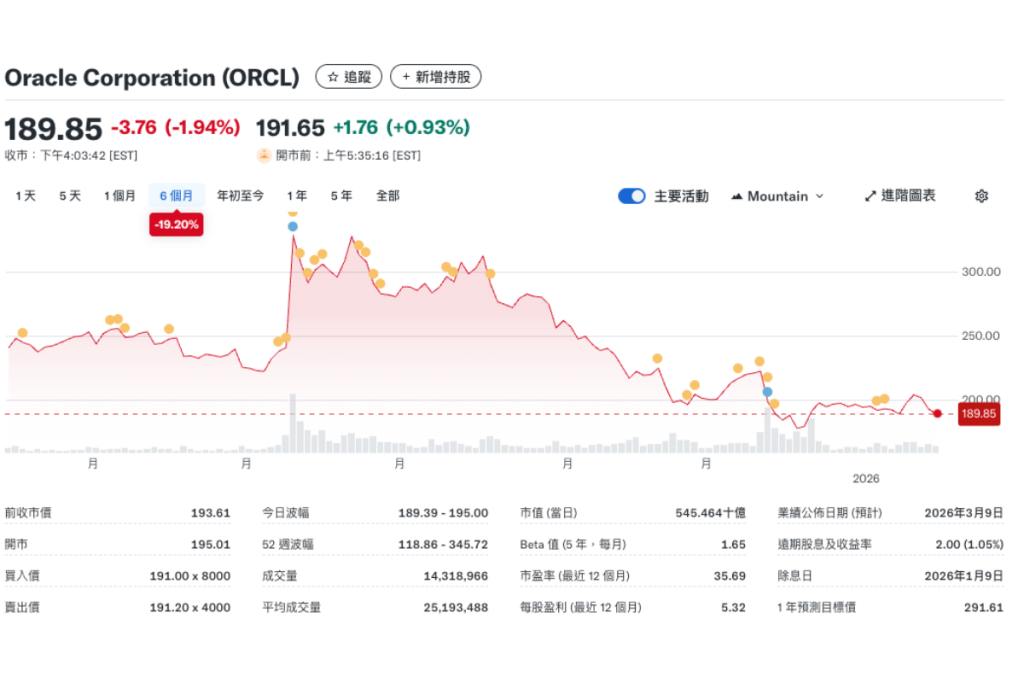Screen dimensions: 1024x683
Task: Click the 市盈率 value 35.69
Action: pos(729,576)
